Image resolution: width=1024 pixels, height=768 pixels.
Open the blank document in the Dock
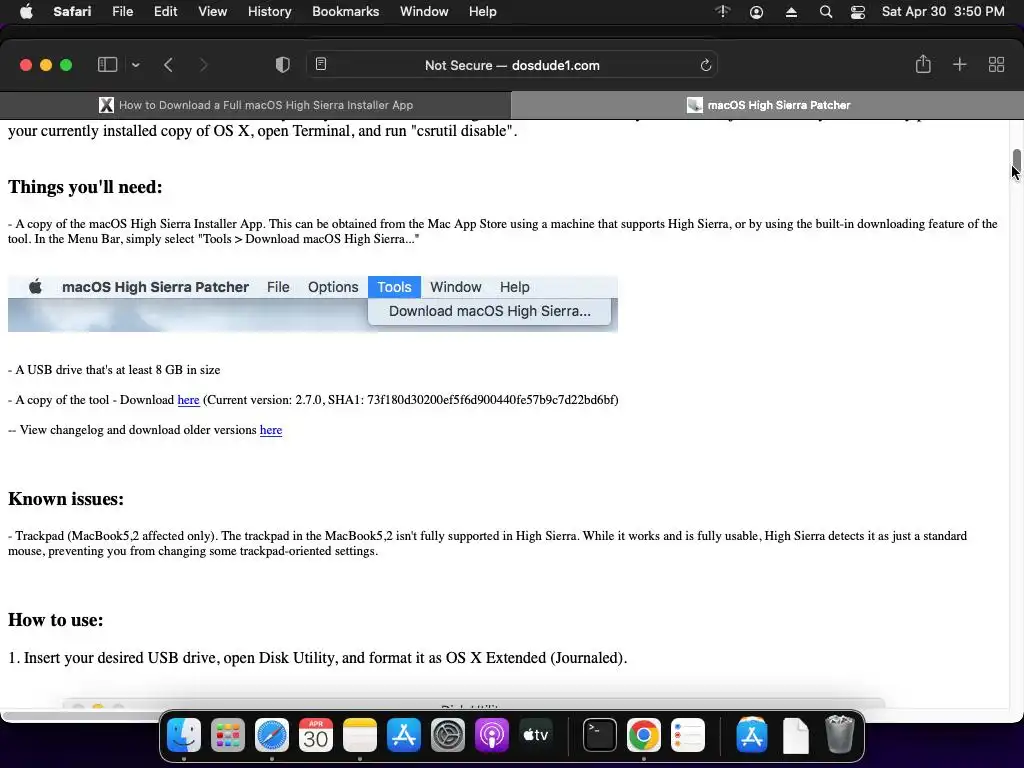(x=795, y=735)
